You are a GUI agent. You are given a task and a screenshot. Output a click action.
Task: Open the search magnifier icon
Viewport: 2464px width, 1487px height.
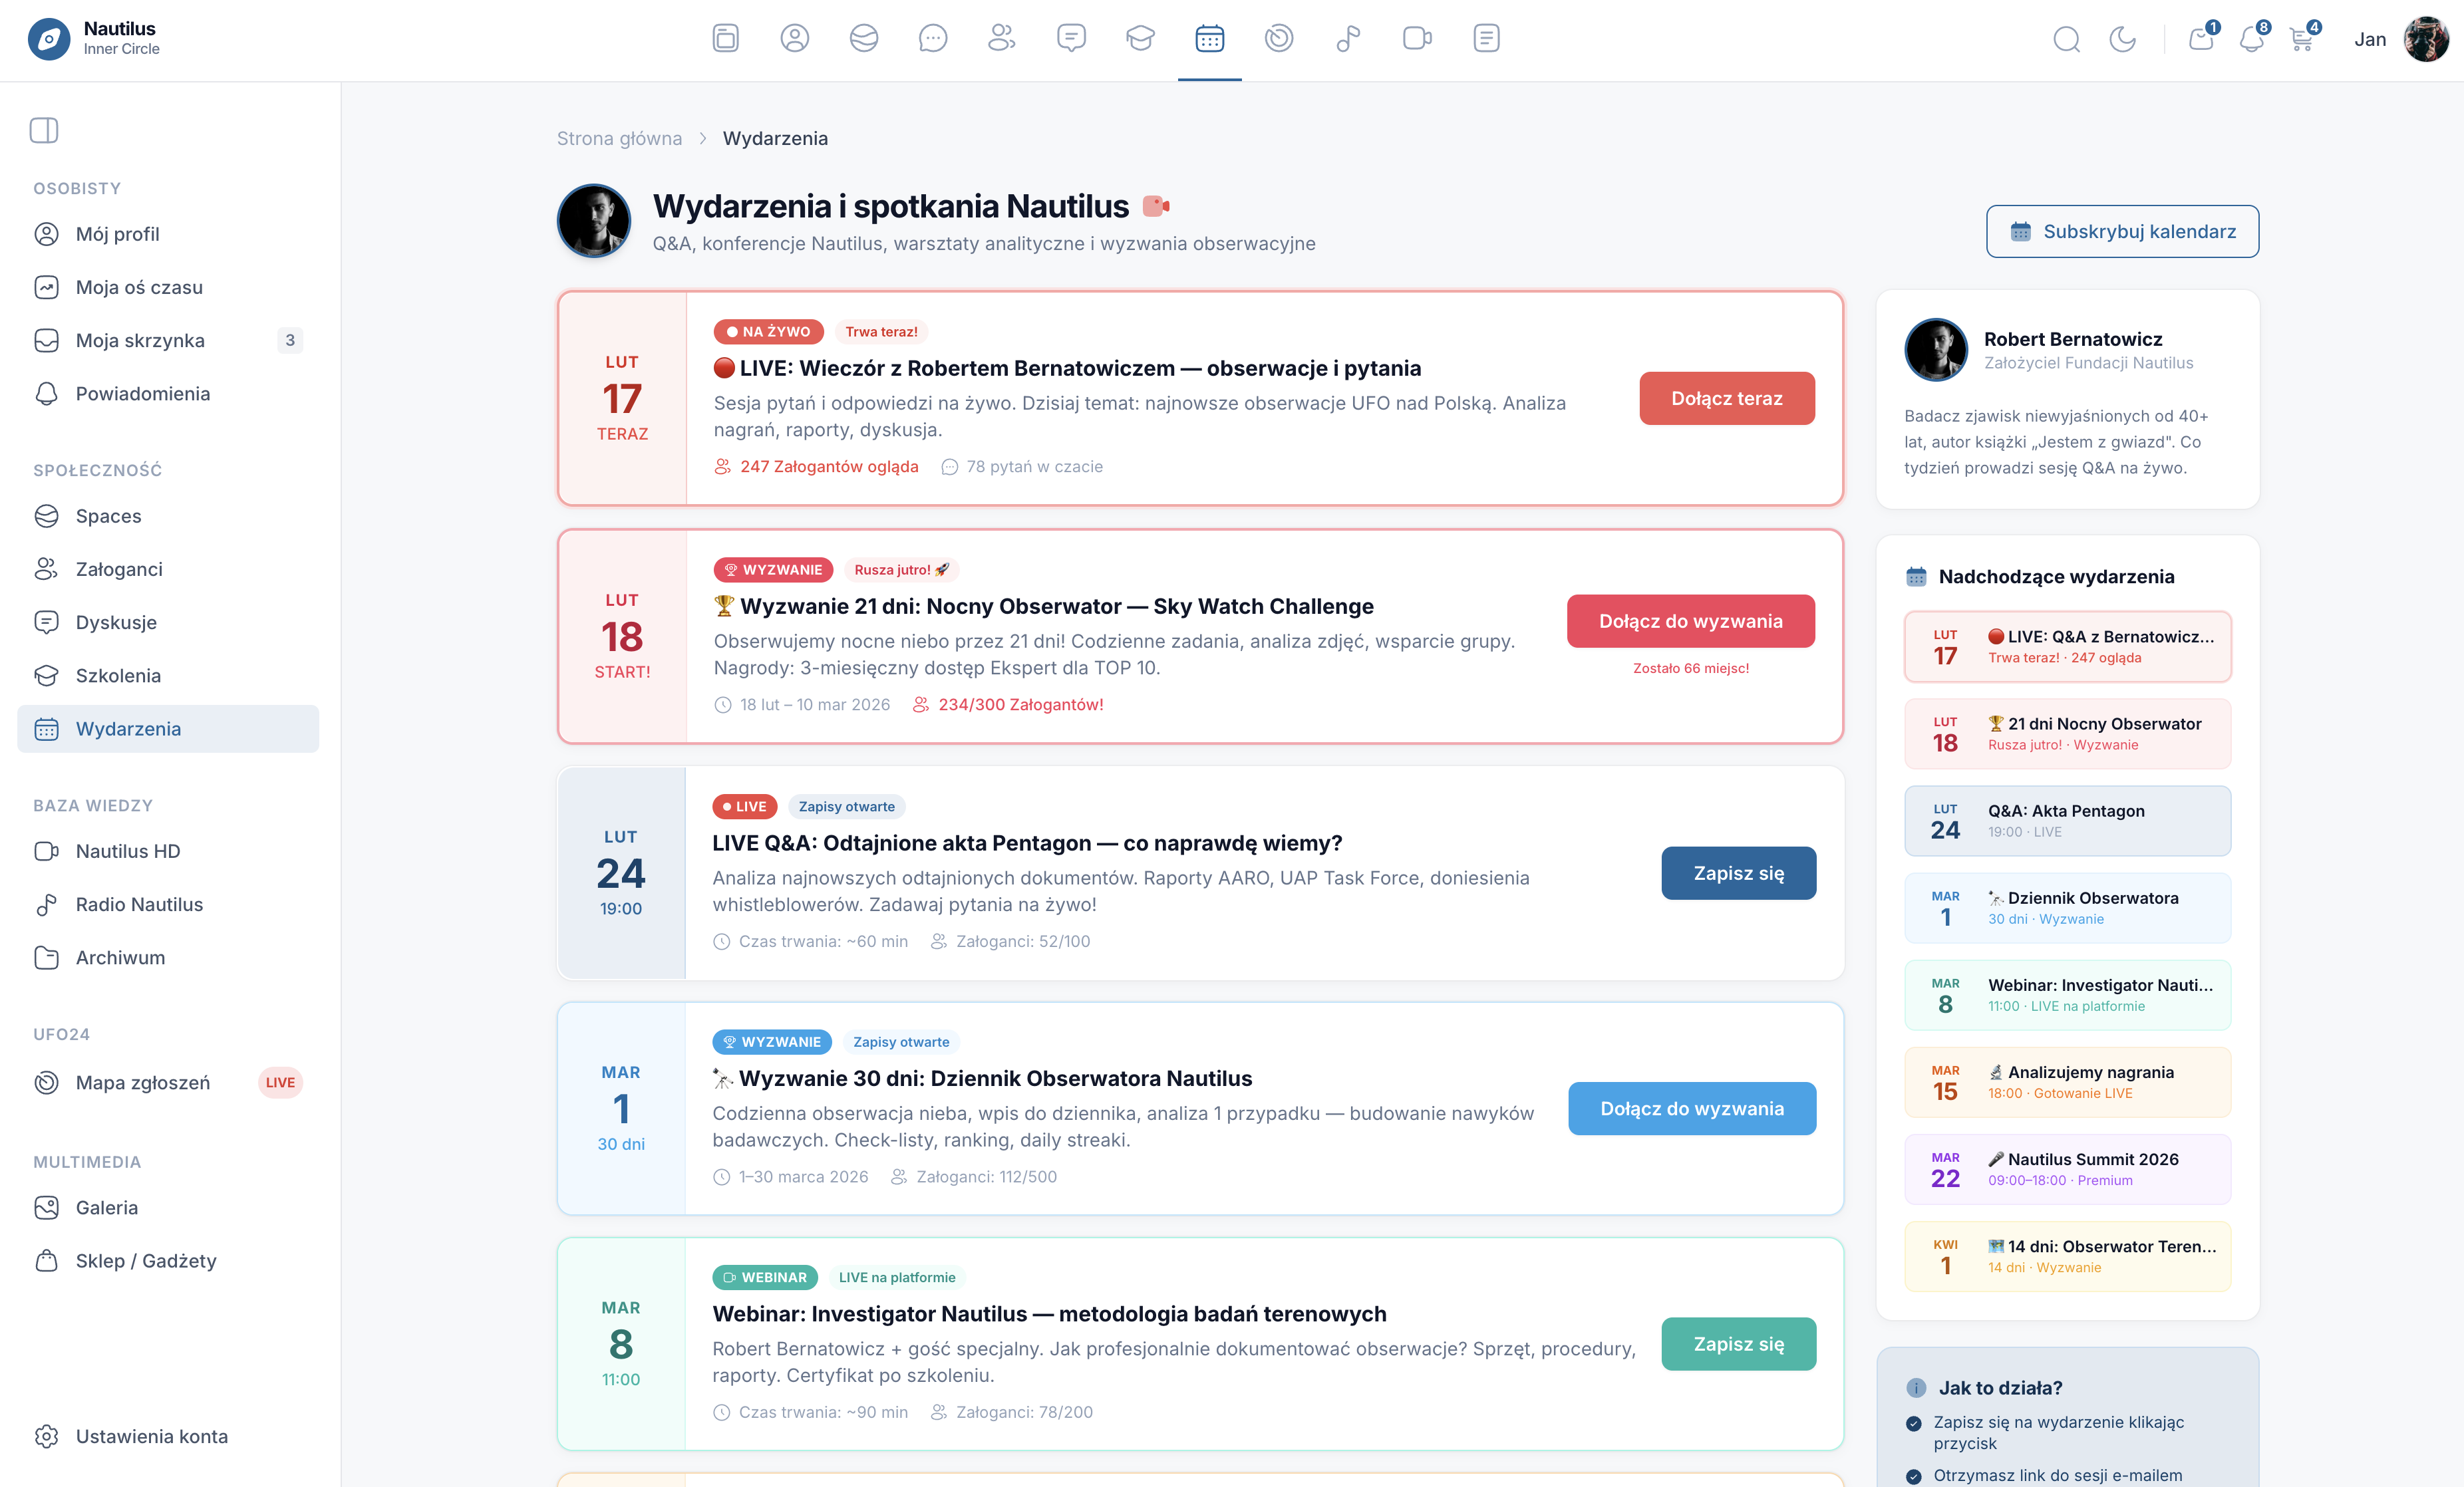click(2066, 39)
